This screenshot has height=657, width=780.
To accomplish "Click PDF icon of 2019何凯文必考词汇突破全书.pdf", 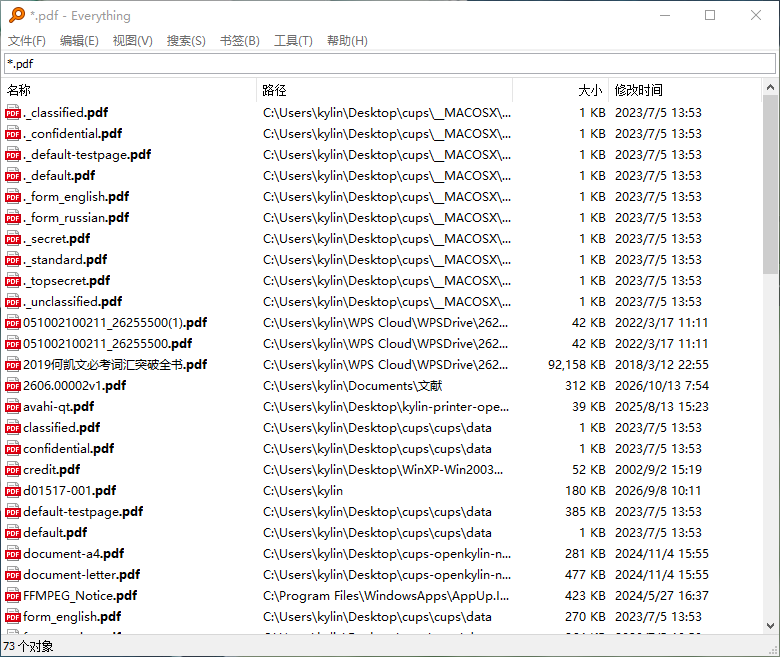I will click(13, 365).
